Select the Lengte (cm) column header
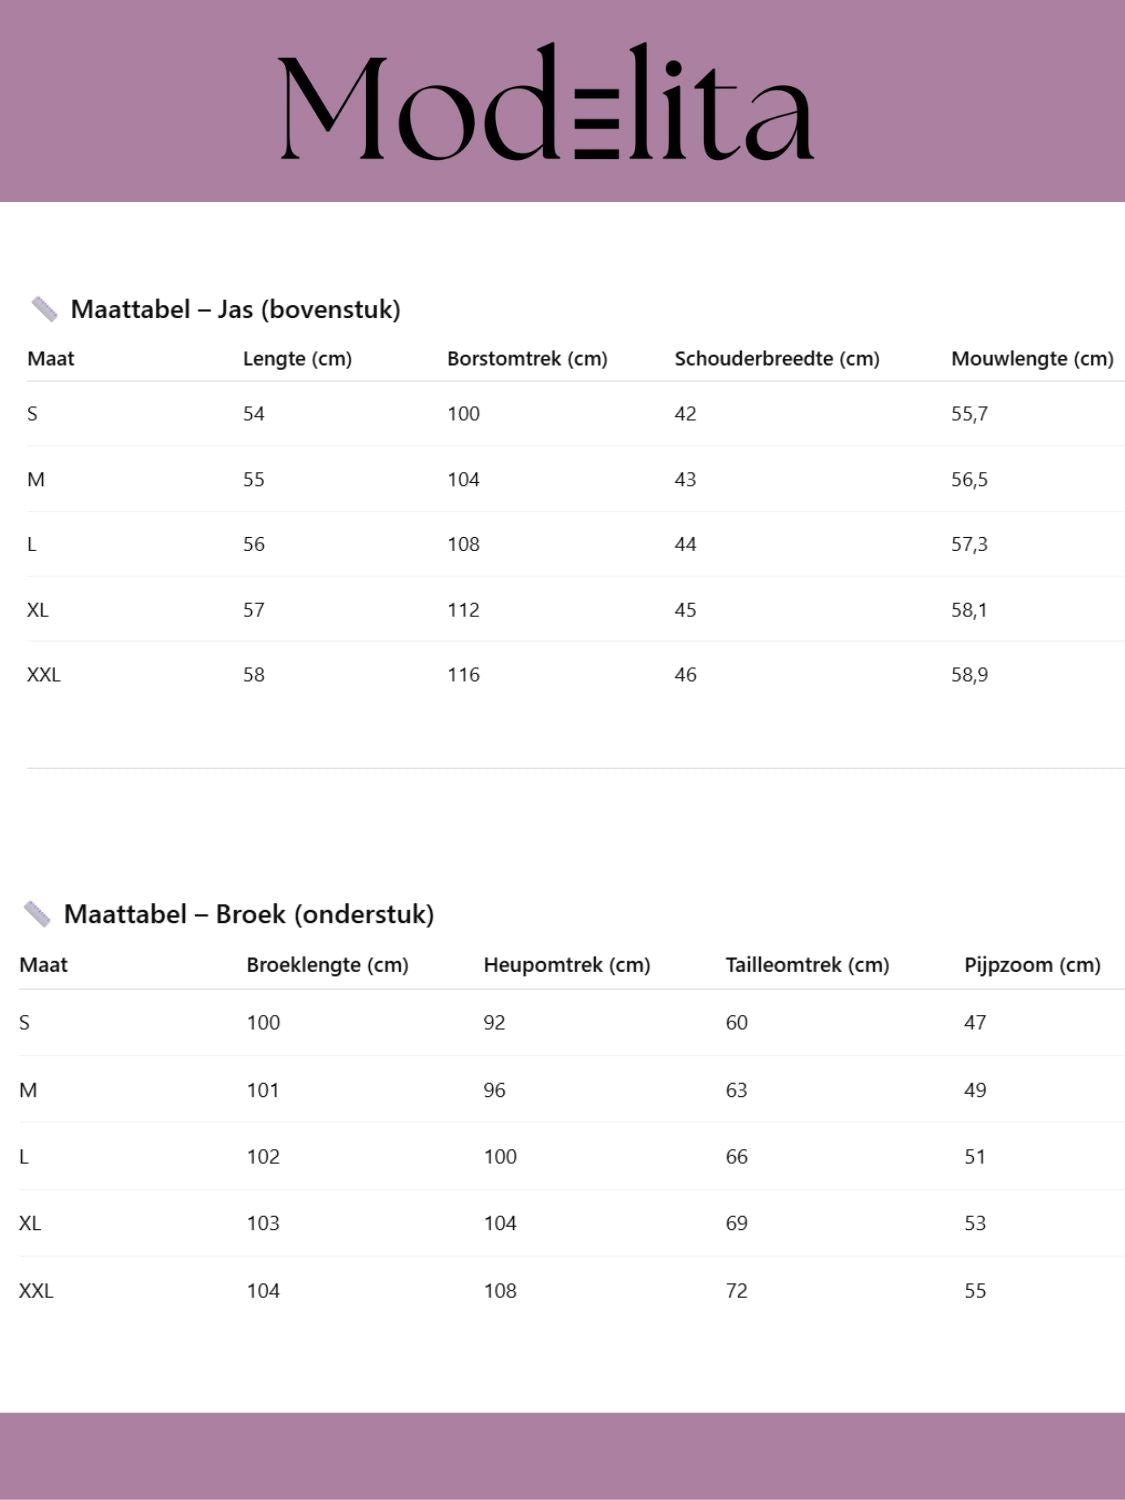 point(297,359)
